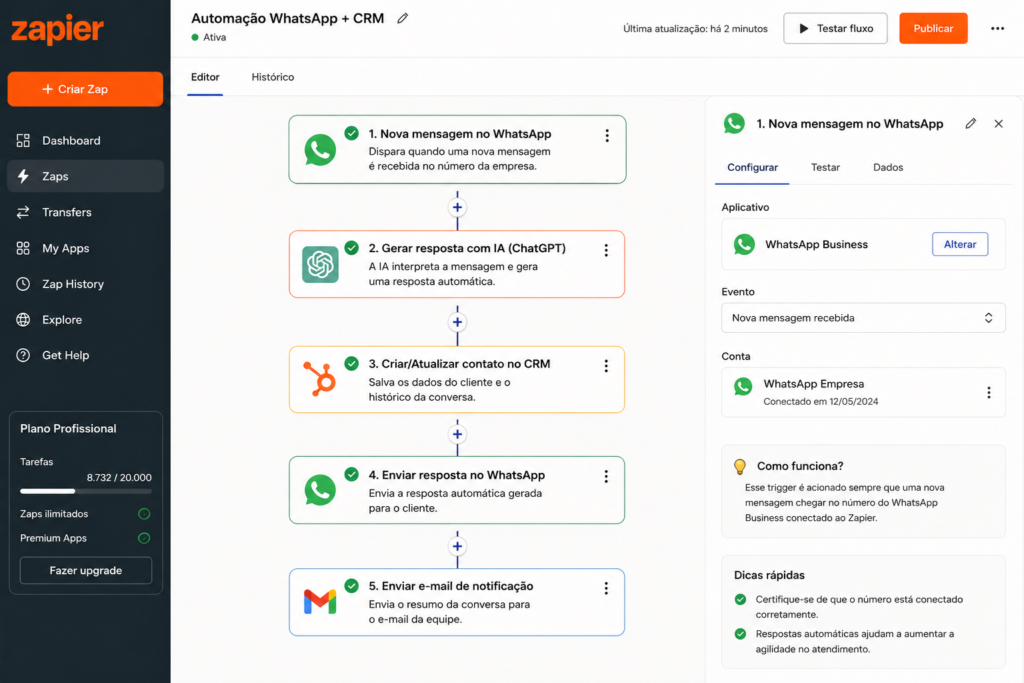Add a step after step 4

click(x=457, y=547)
